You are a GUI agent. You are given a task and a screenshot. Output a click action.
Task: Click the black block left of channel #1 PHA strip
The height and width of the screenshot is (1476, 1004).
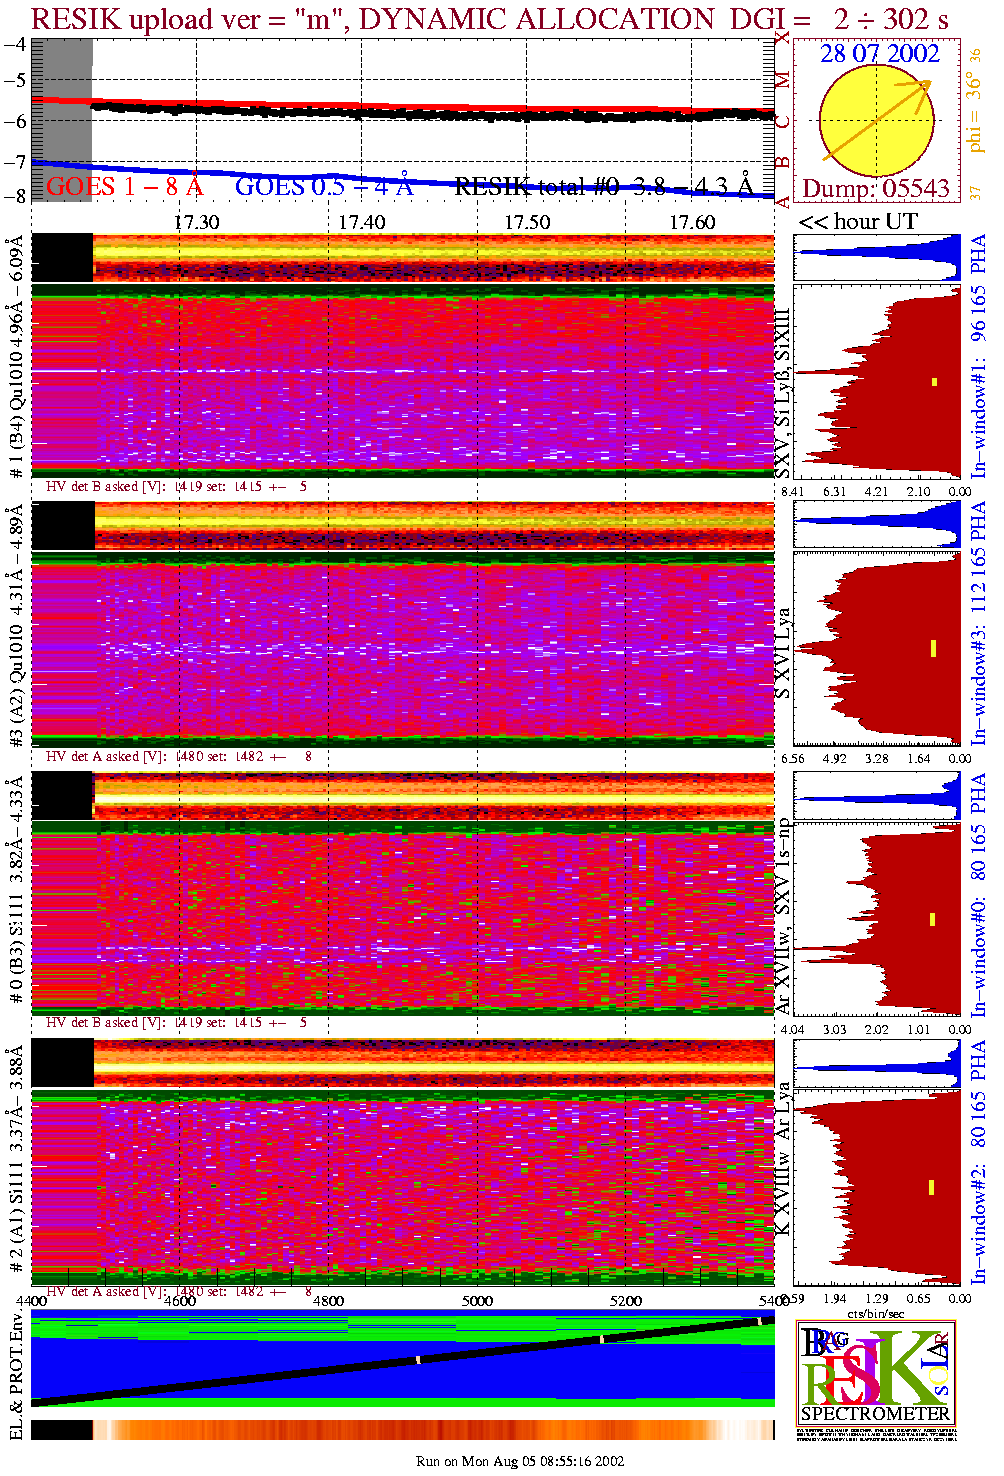62,257
